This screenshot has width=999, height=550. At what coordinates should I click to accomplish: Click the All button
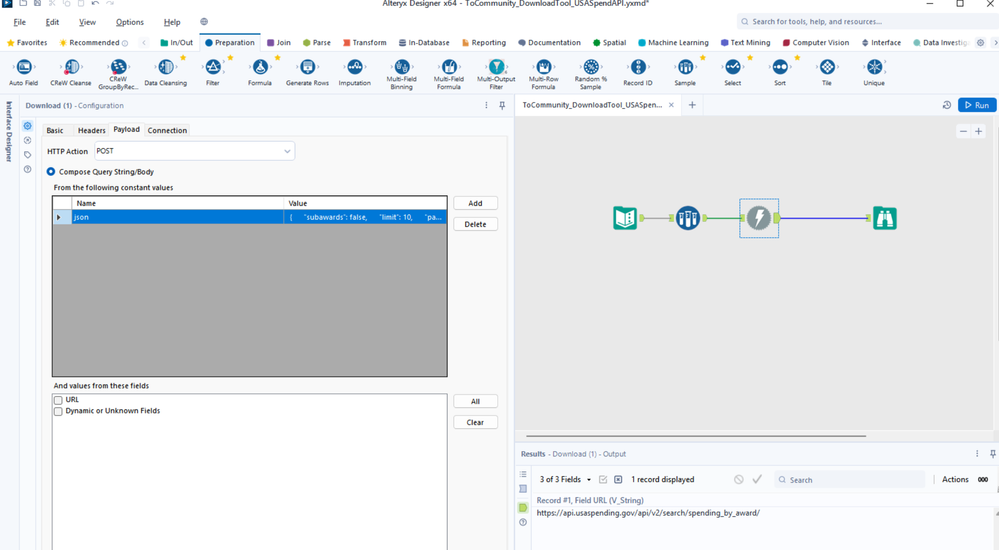[x=475, y=402]
